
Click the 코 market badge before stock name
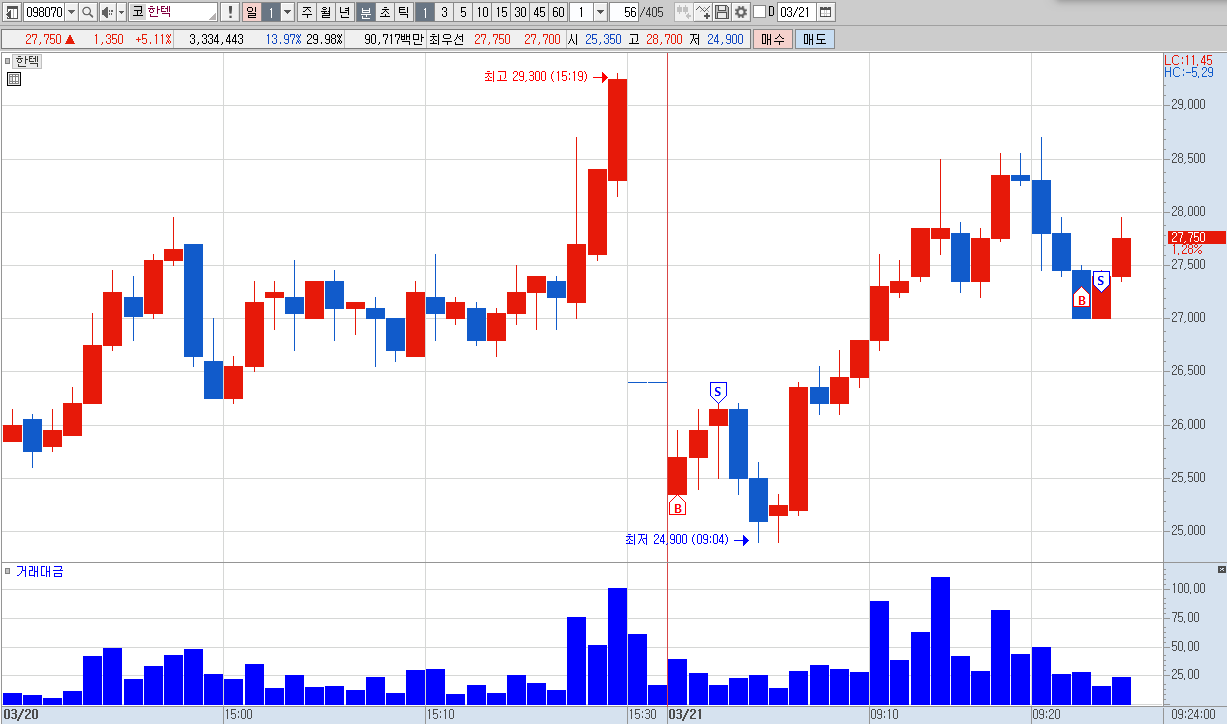[x=137, y=12]
